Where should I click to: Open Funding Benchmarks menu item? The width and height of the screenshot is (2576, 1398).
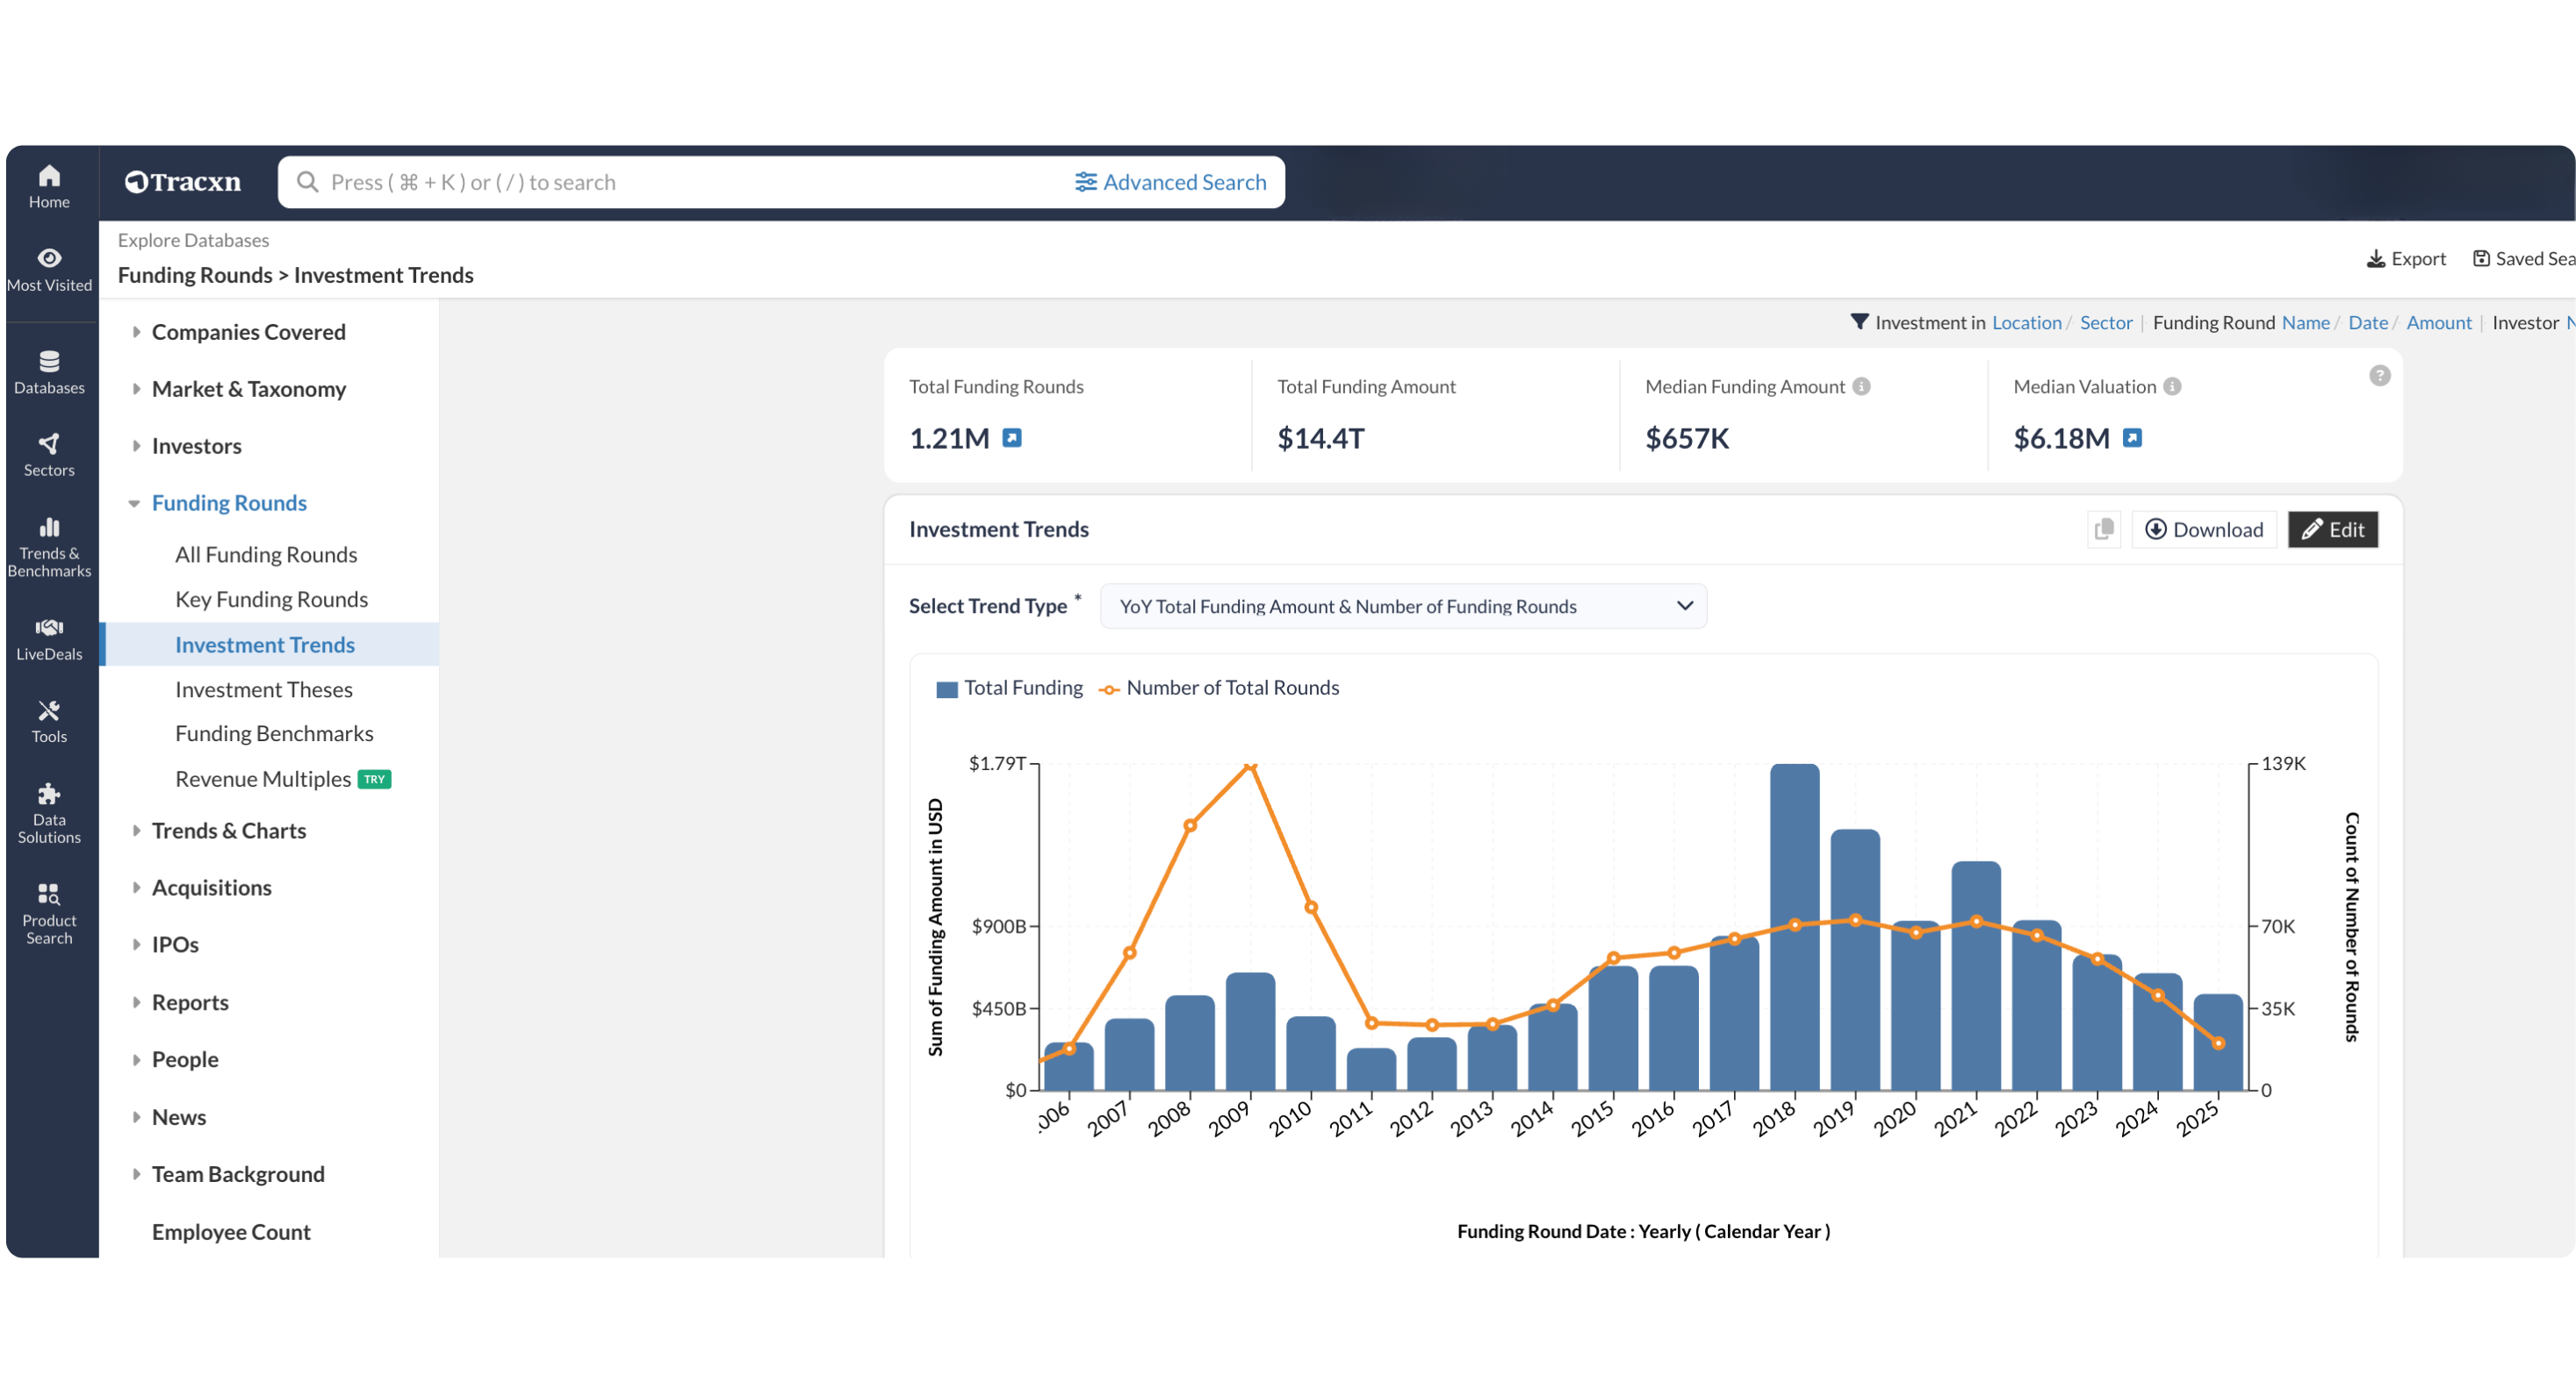(274, 733)
